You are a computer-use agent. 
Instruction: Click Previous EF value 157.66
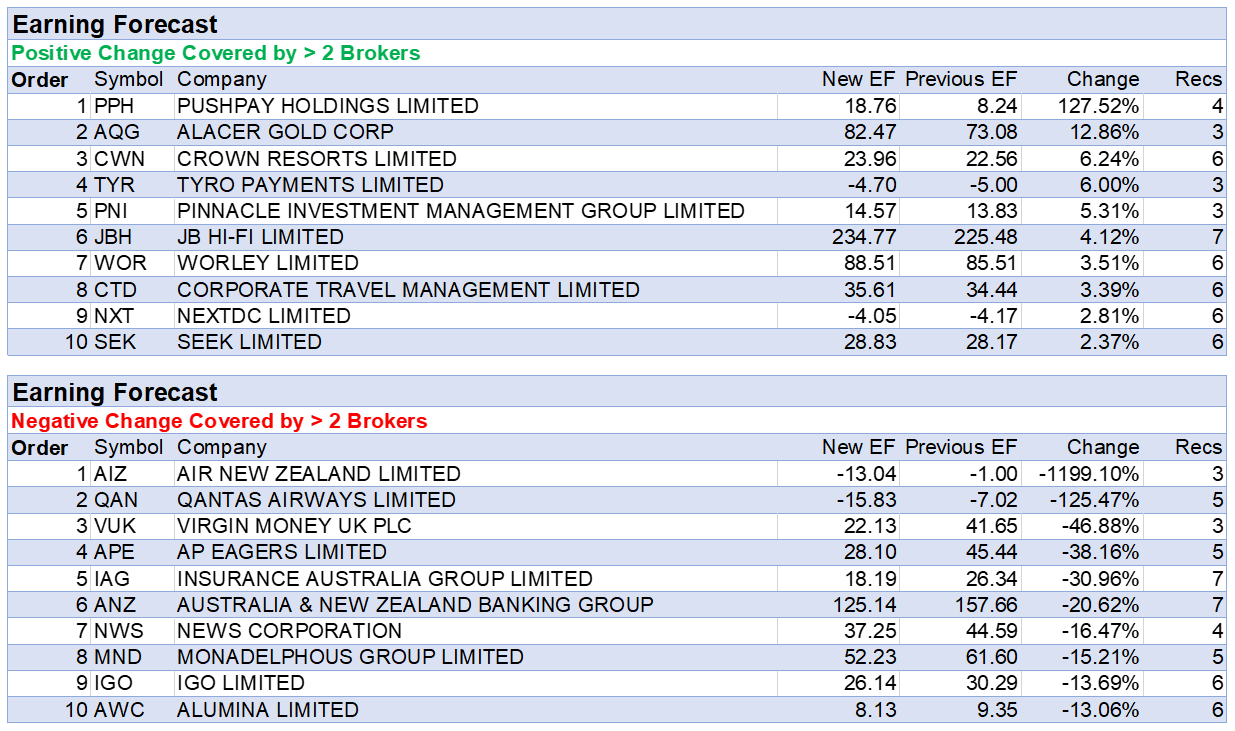tap(986, 605)
